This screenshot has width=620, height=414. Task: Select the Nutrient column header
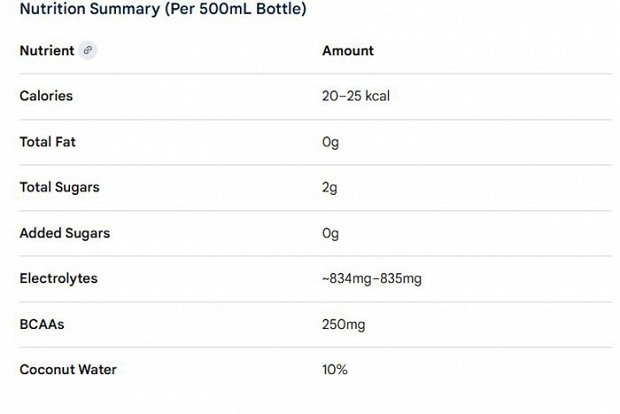(47, 51)
